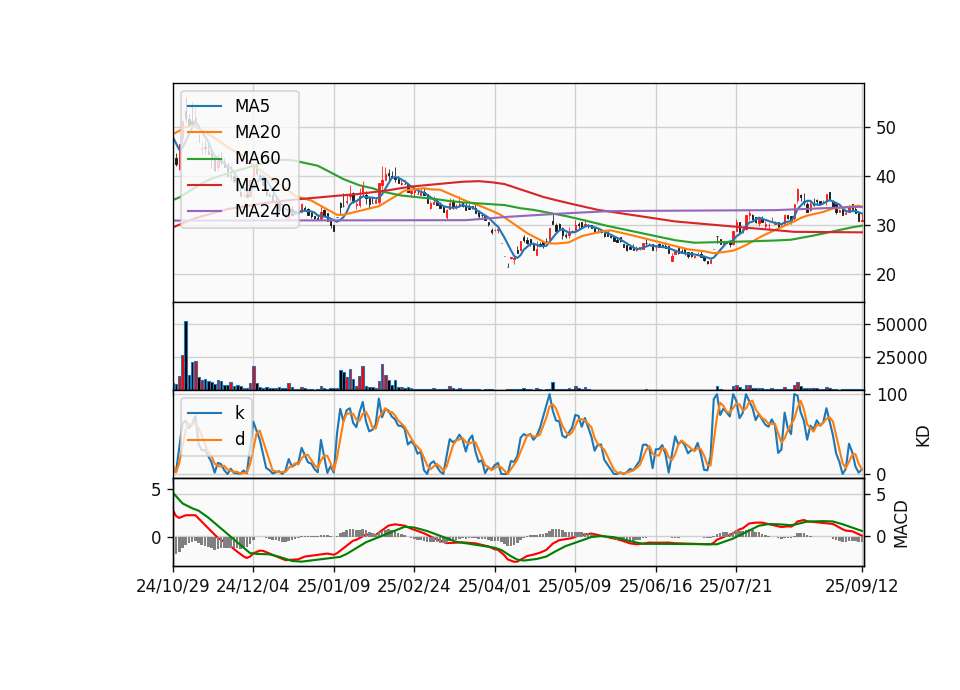Click the orange MA20 legend line sample
Viewport: 960px width, 690px height.
(204, 133)
